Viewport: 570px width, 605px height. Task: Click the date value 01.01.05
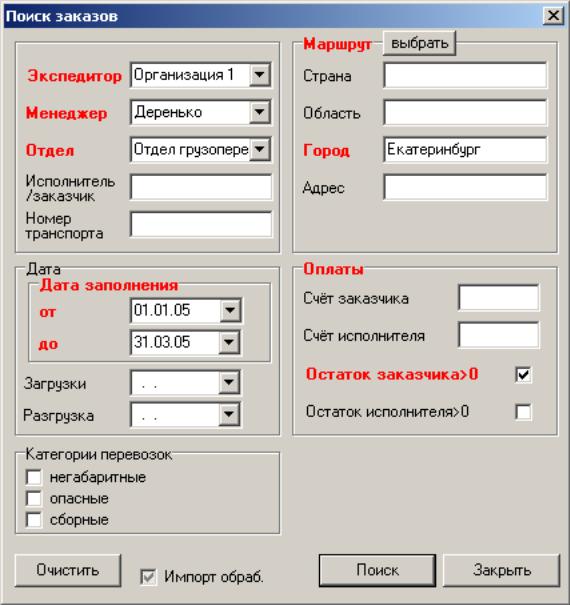162,310
